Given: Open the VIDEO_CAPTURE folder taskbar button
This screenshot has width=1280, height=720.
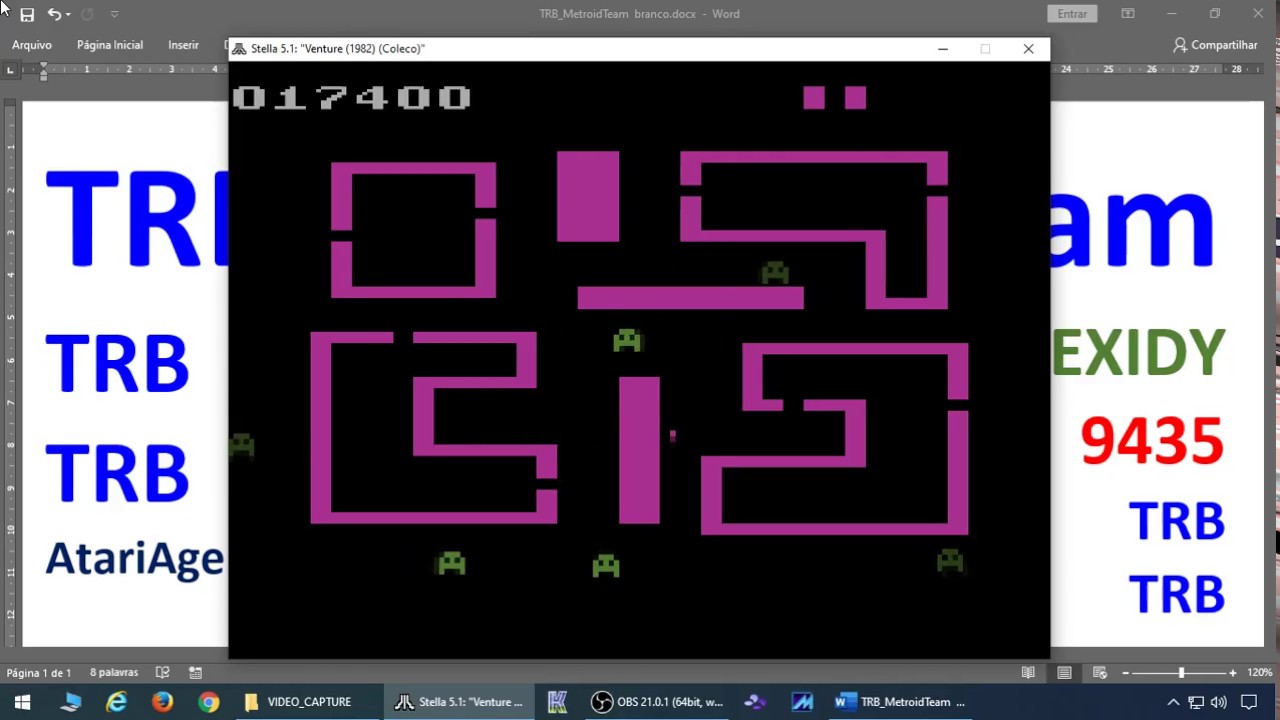Looking at the screenshot, I should [x=299, y=702].
